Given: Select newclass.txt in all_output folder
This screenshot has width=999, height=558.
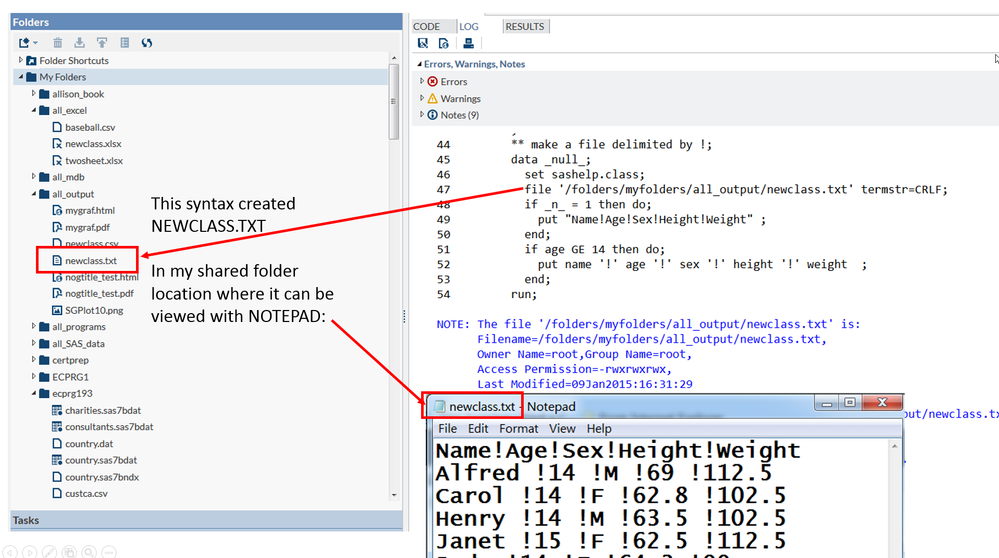Looking at the screenshot, I should click(90, 261).
